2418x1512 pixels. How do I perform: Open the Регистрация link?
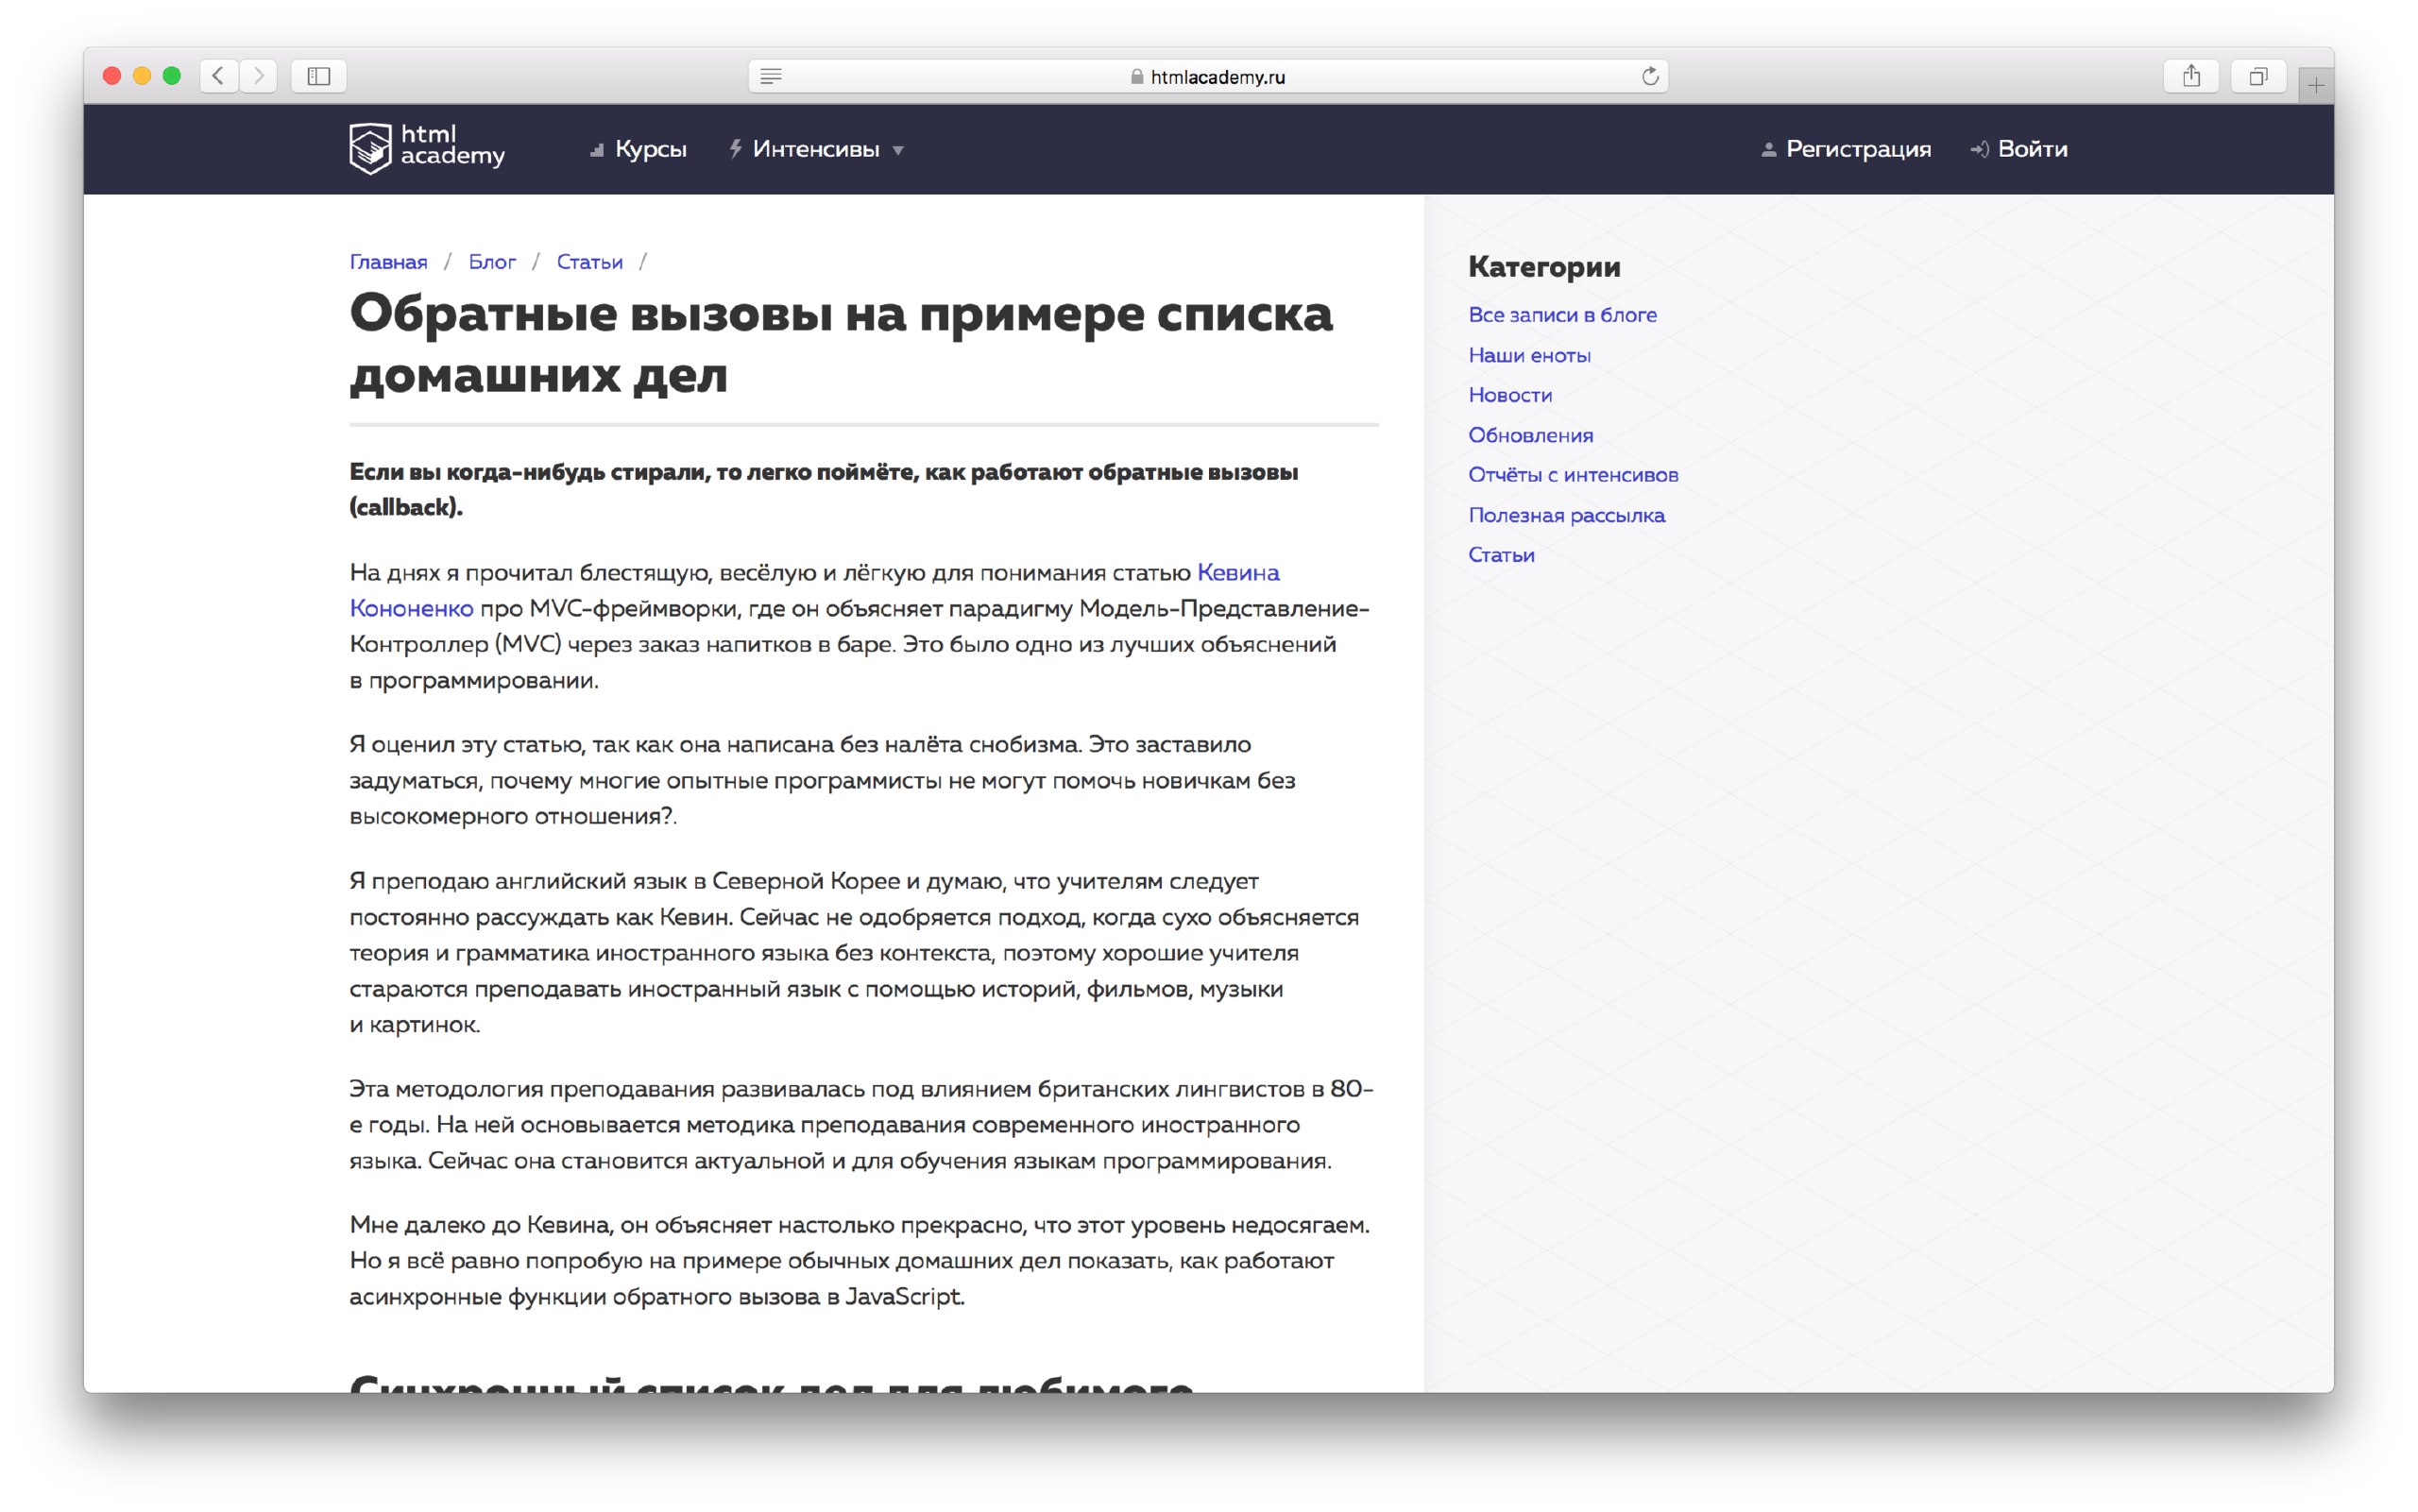pos(1858,149)
